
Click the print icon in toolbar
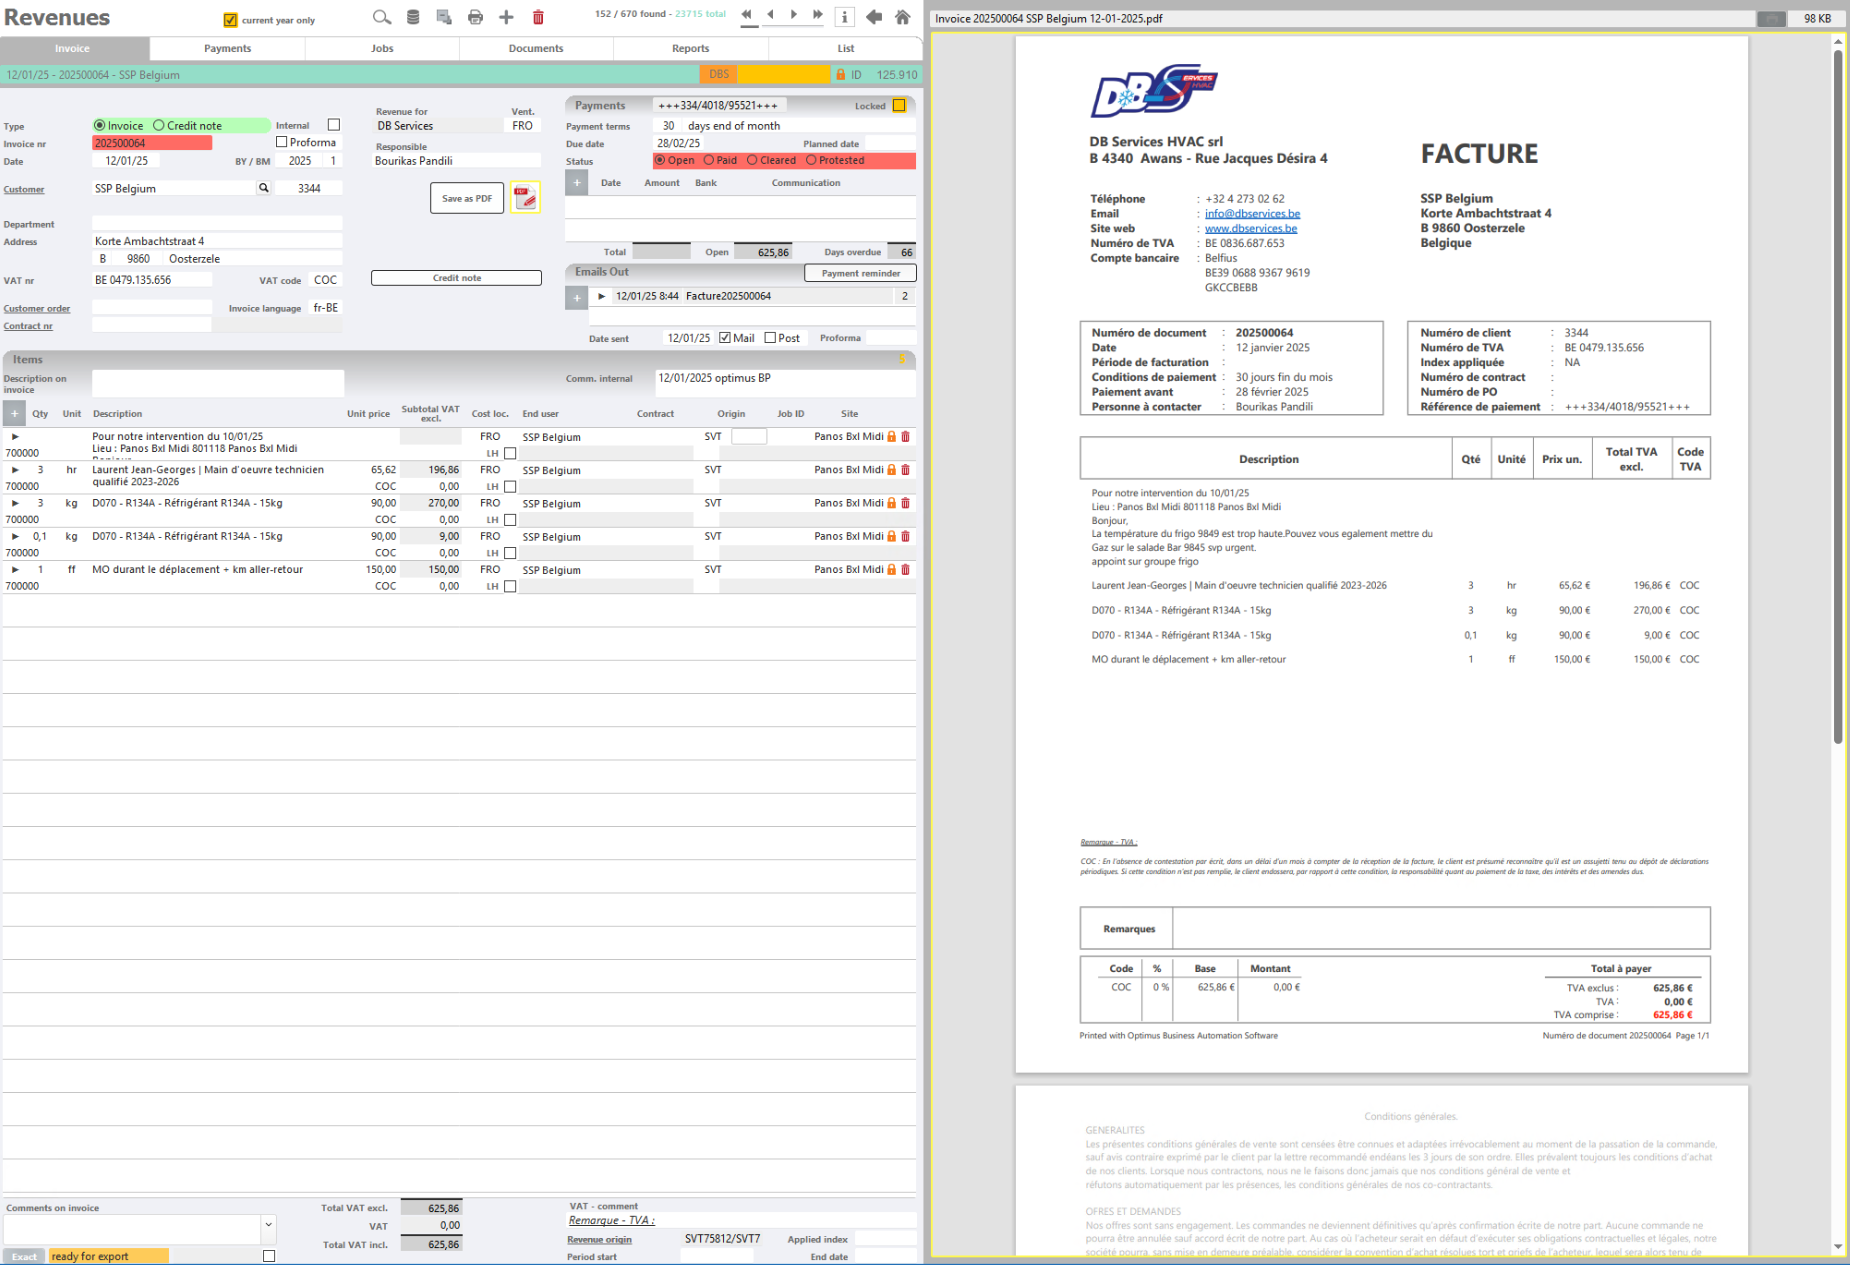475,17
